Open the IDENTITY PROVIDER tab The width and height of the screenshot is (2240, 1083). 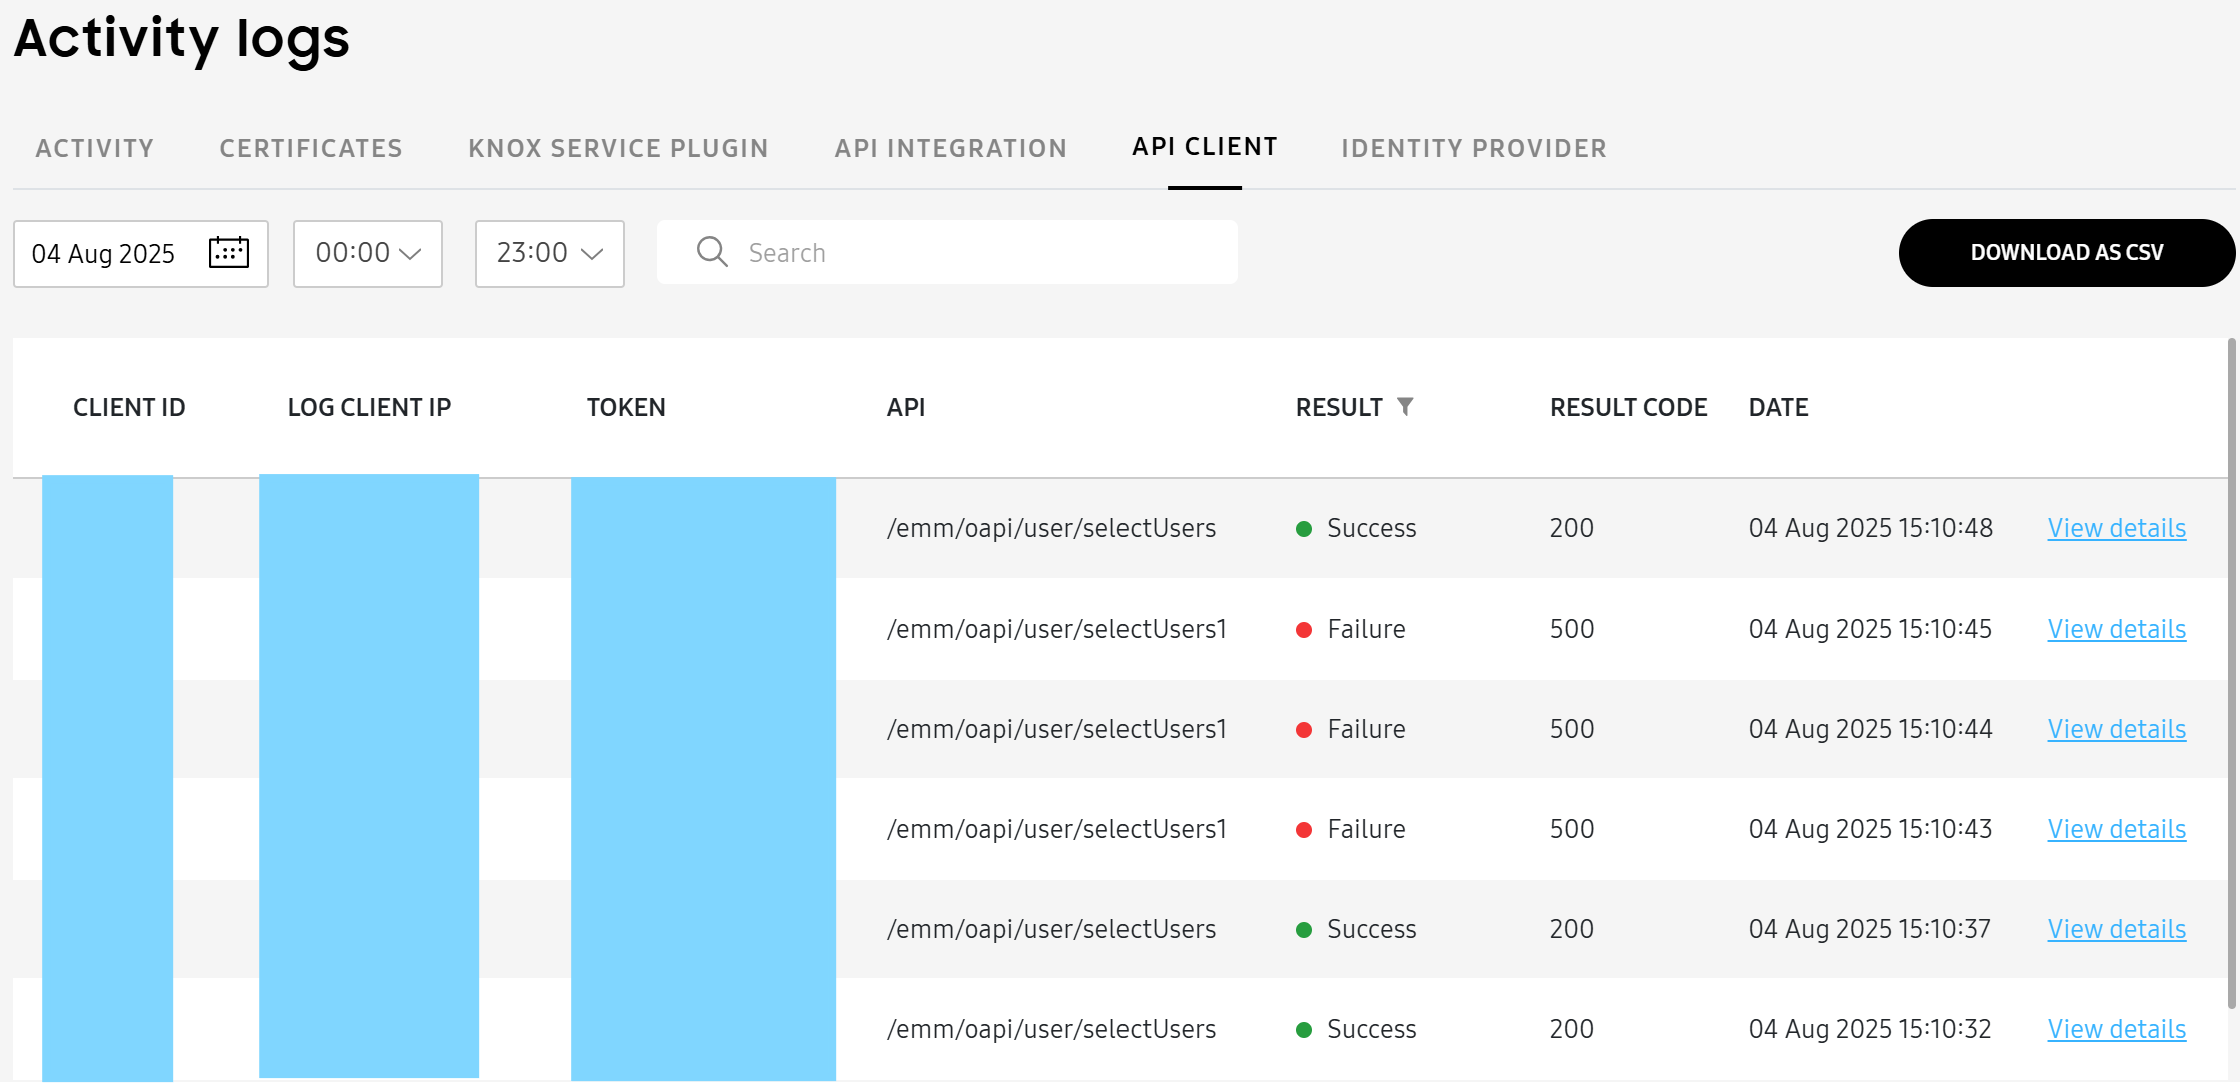point(1473,147)
